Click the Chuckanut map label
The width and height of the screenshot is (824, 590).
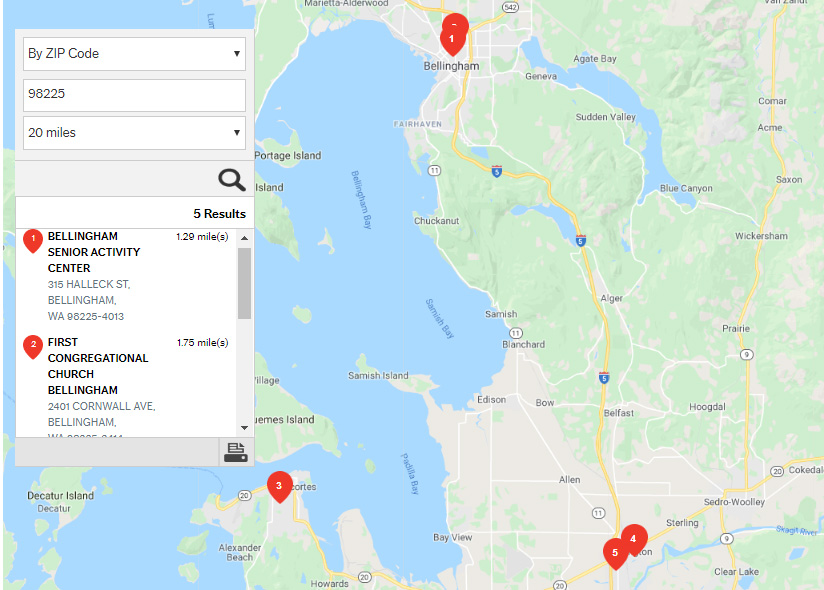click(x=436, y=221)
